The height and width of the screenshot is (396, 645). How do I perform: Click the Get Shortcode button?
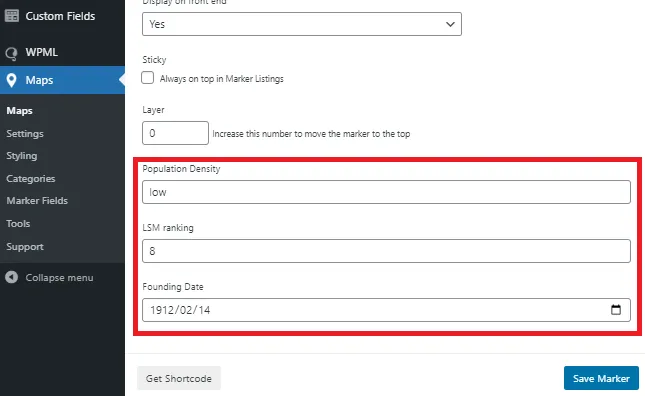coord(179,378)
